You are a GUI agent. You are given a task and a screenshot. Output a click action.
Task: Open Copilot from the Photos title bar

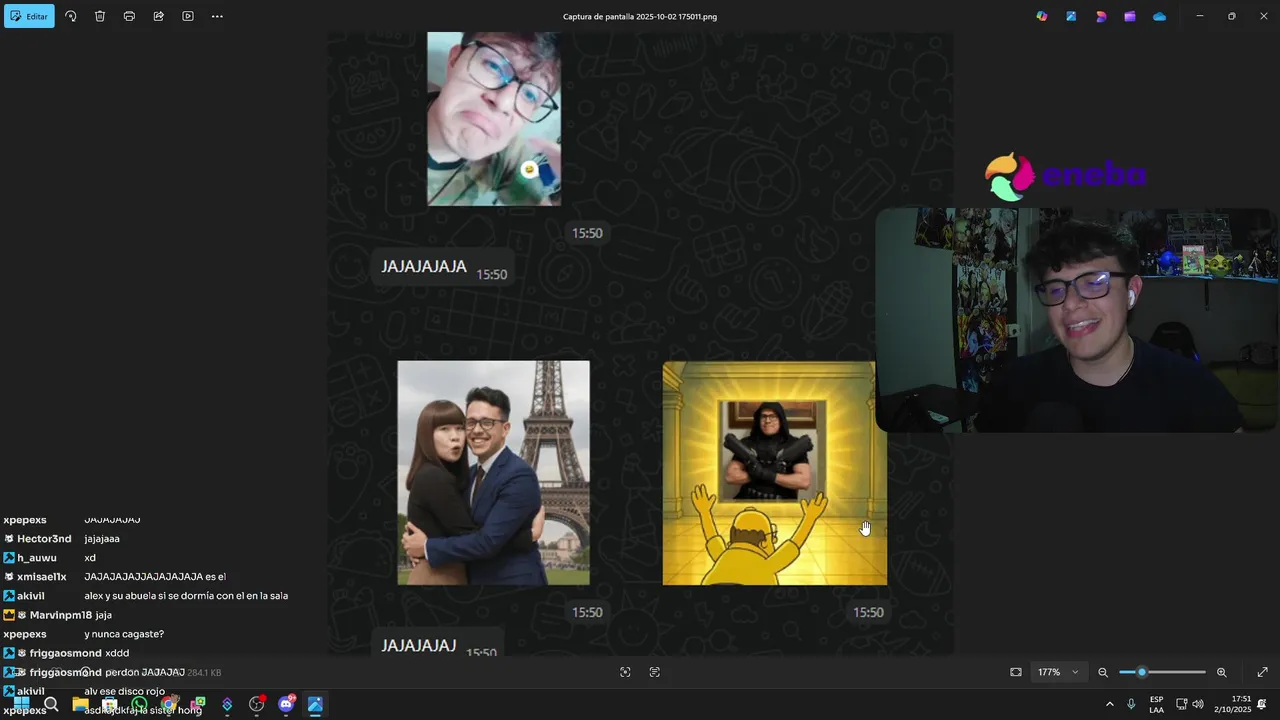pos(1042,16)
